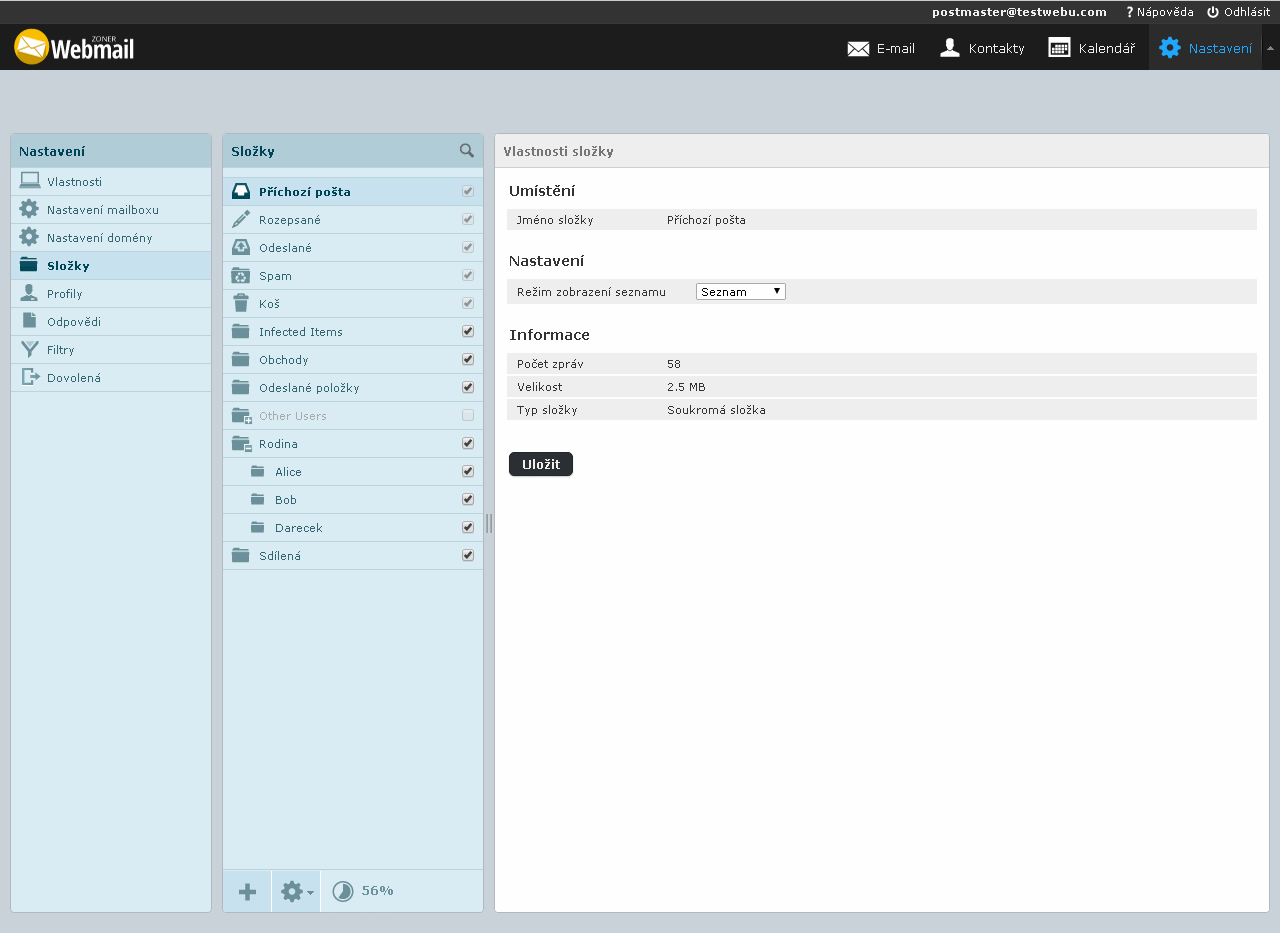Viewport: 1280px width, 933px height.
Task: Open the Režim zobrazení seznamu dropdown
Action: click(740, 291)
